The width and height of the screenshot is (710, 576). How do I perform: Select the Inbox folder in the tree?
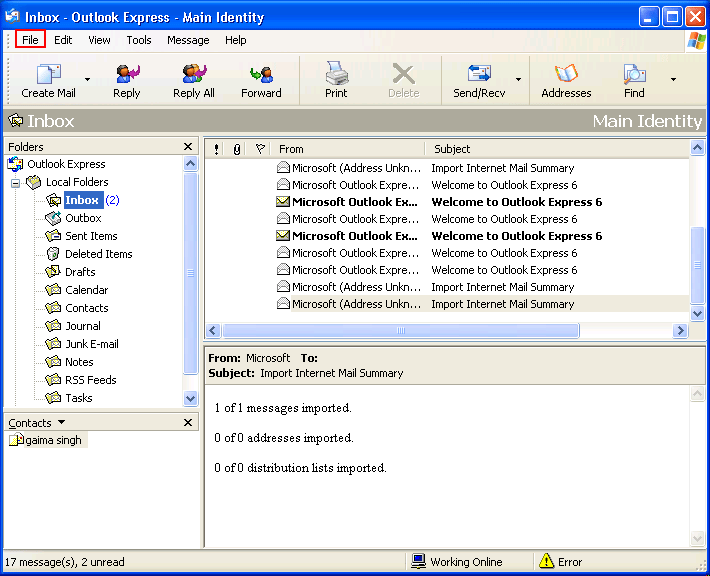(82, 200)
